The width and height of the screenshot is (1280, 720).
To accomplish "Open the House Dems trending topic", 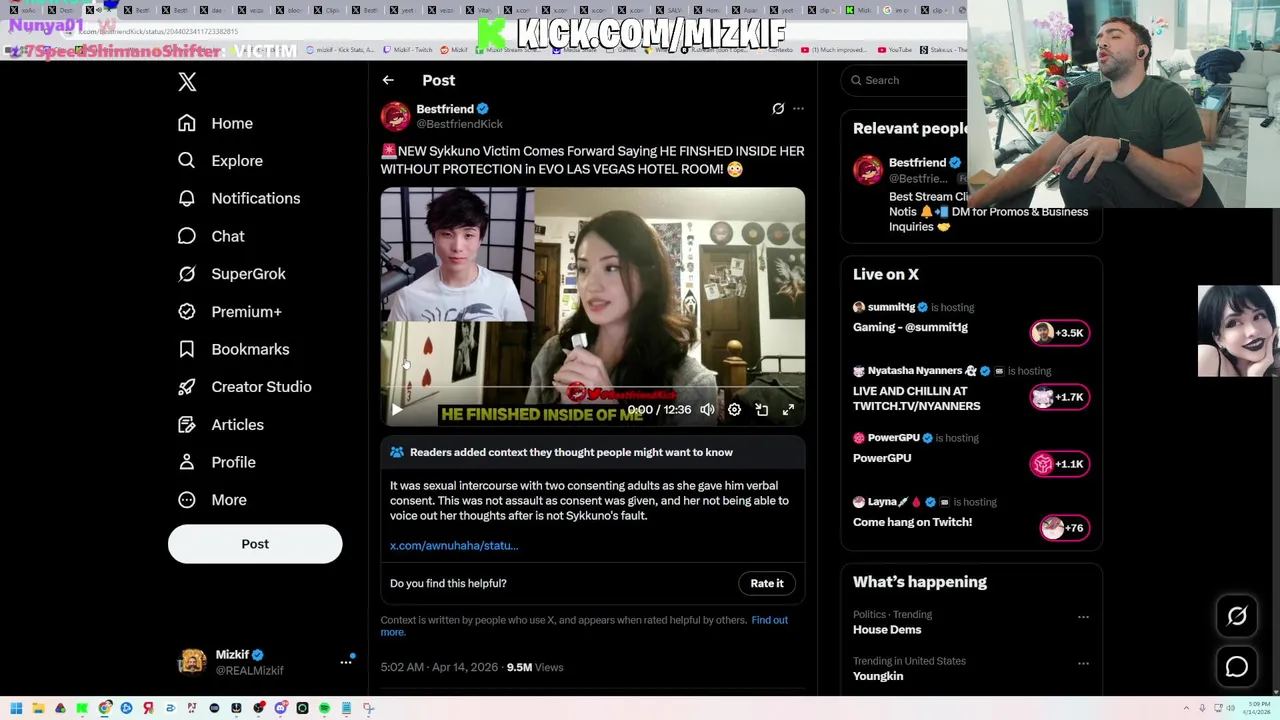I will point(887,630).
